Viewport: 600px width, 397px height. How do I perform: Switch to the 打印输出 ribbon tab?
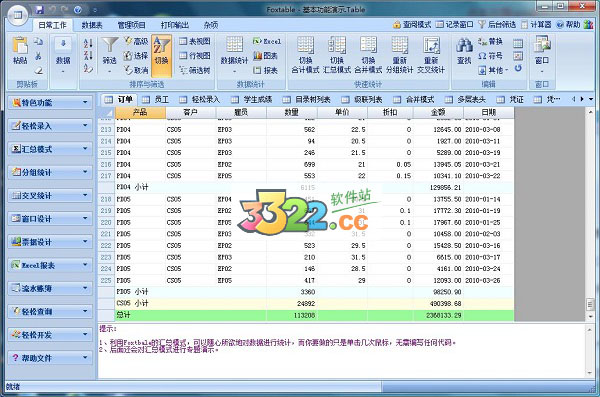(174, 25)
